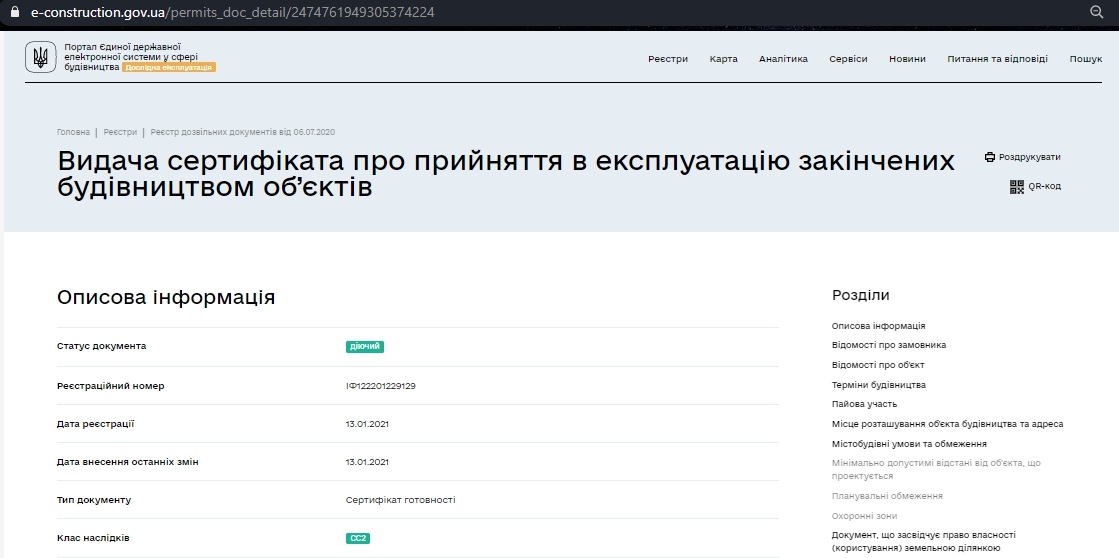Jump to Відомості про об'єкт section
Image resolution: width=1119 pixels, height=558 pixels.
(x=878, y=365)
